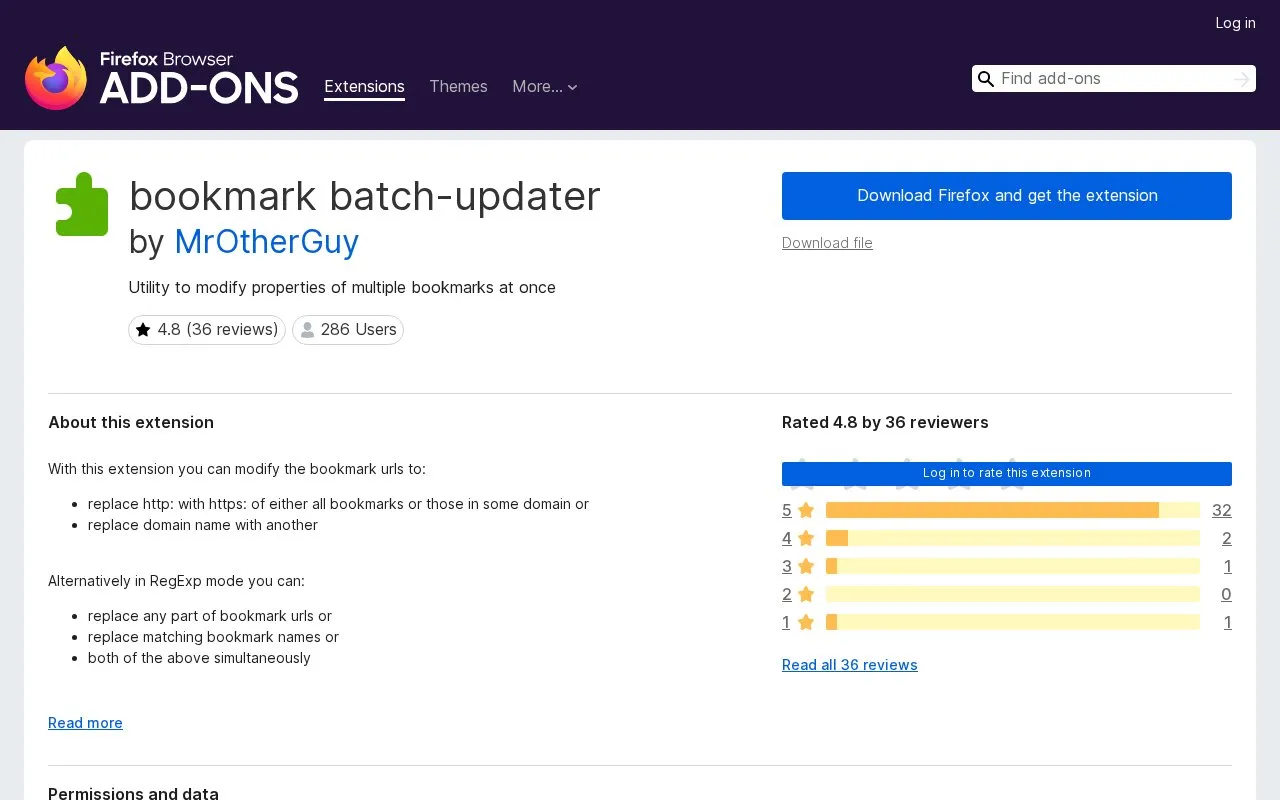The height and width of the screenshot is (800, 1280).
Task: Click the 2-star rating bar
Action: point(1013,594)
